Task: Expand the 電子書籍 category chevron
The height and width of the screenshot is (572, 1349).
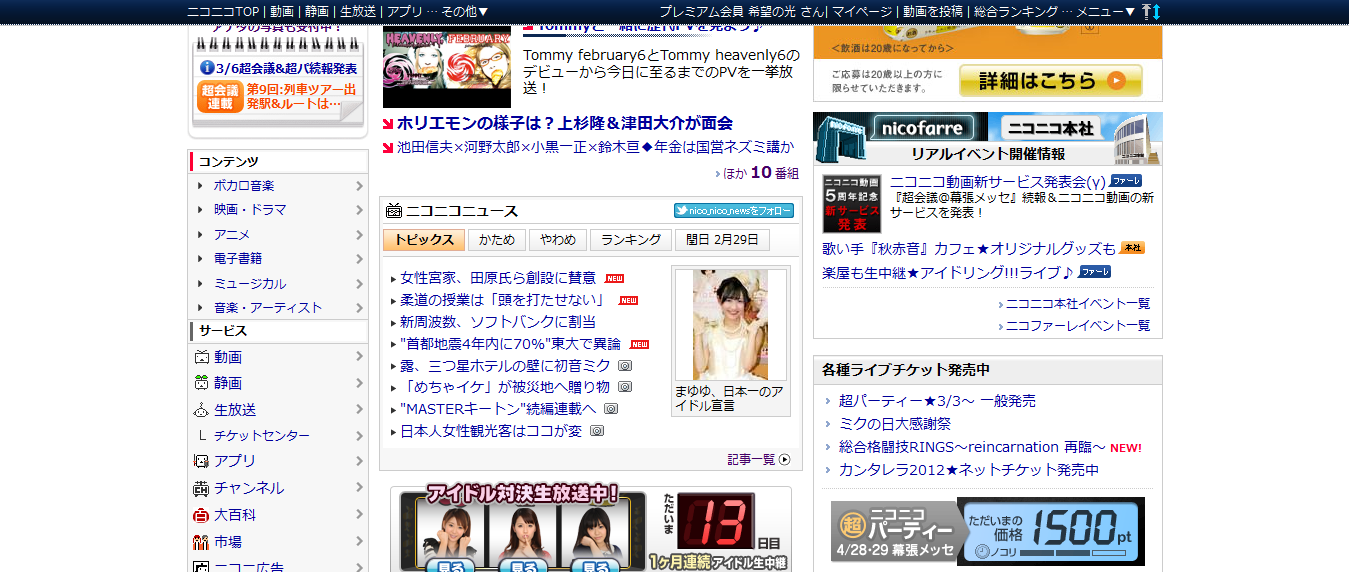Action: pos(359,258)
